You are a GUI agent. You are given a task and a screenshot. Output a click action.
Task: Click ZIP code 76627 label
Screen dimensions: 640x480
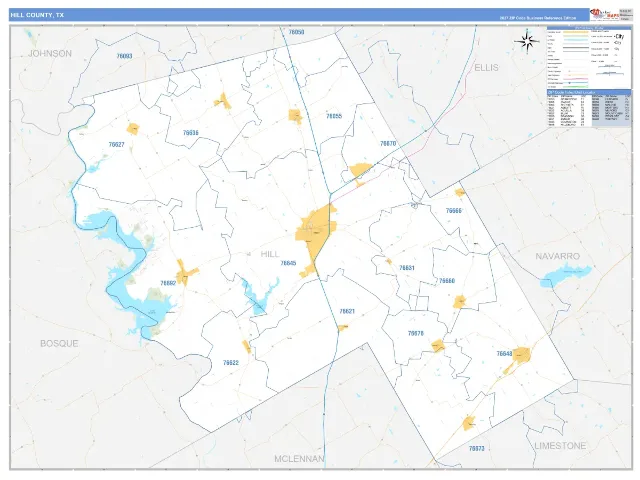(117, 144)
